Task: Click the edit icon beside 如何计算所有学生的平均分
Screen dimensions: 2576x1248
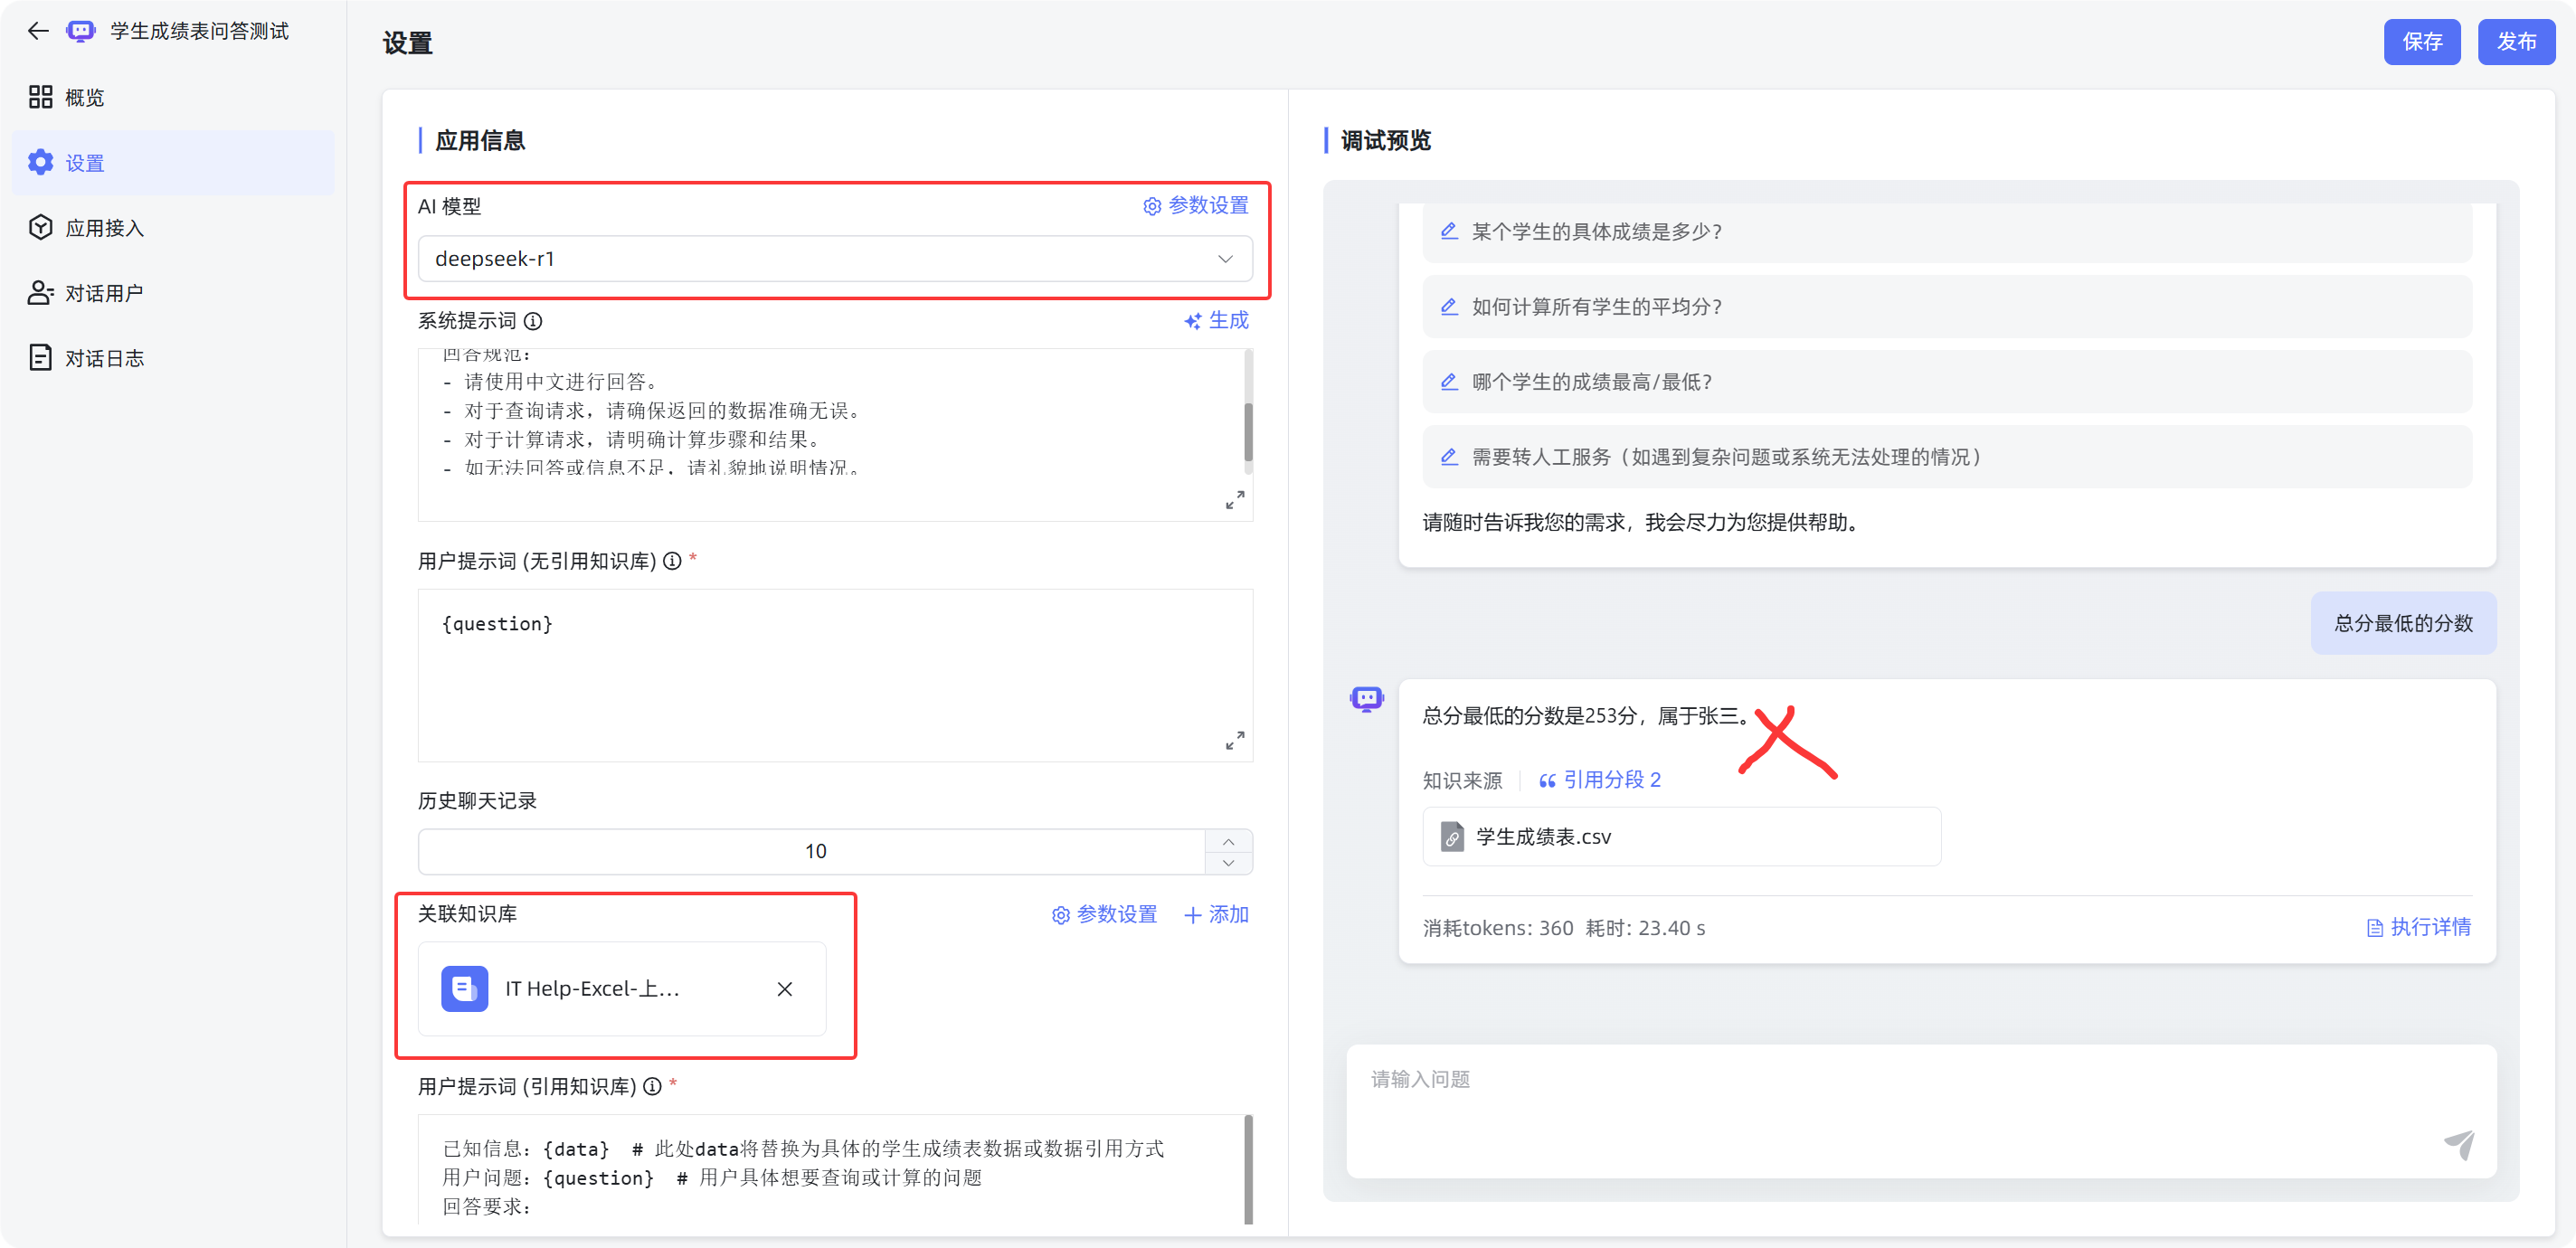Action: tap(1449, 307)
